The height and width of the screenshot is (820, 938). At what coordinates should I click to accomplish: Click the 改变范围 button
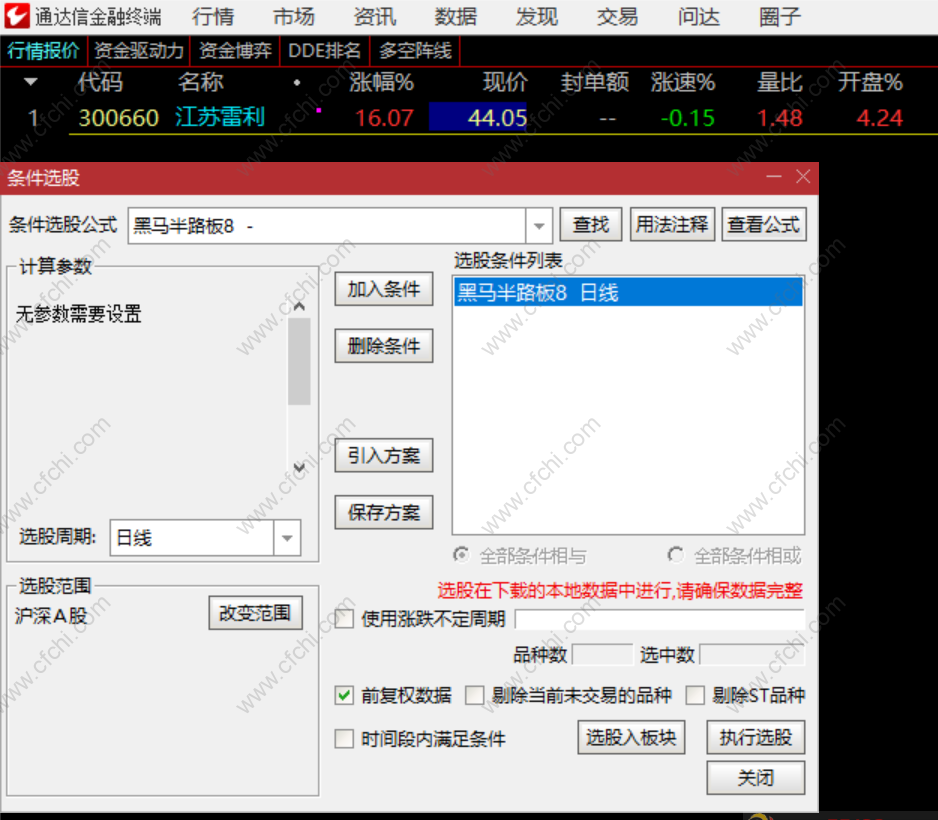pos(255,613)
